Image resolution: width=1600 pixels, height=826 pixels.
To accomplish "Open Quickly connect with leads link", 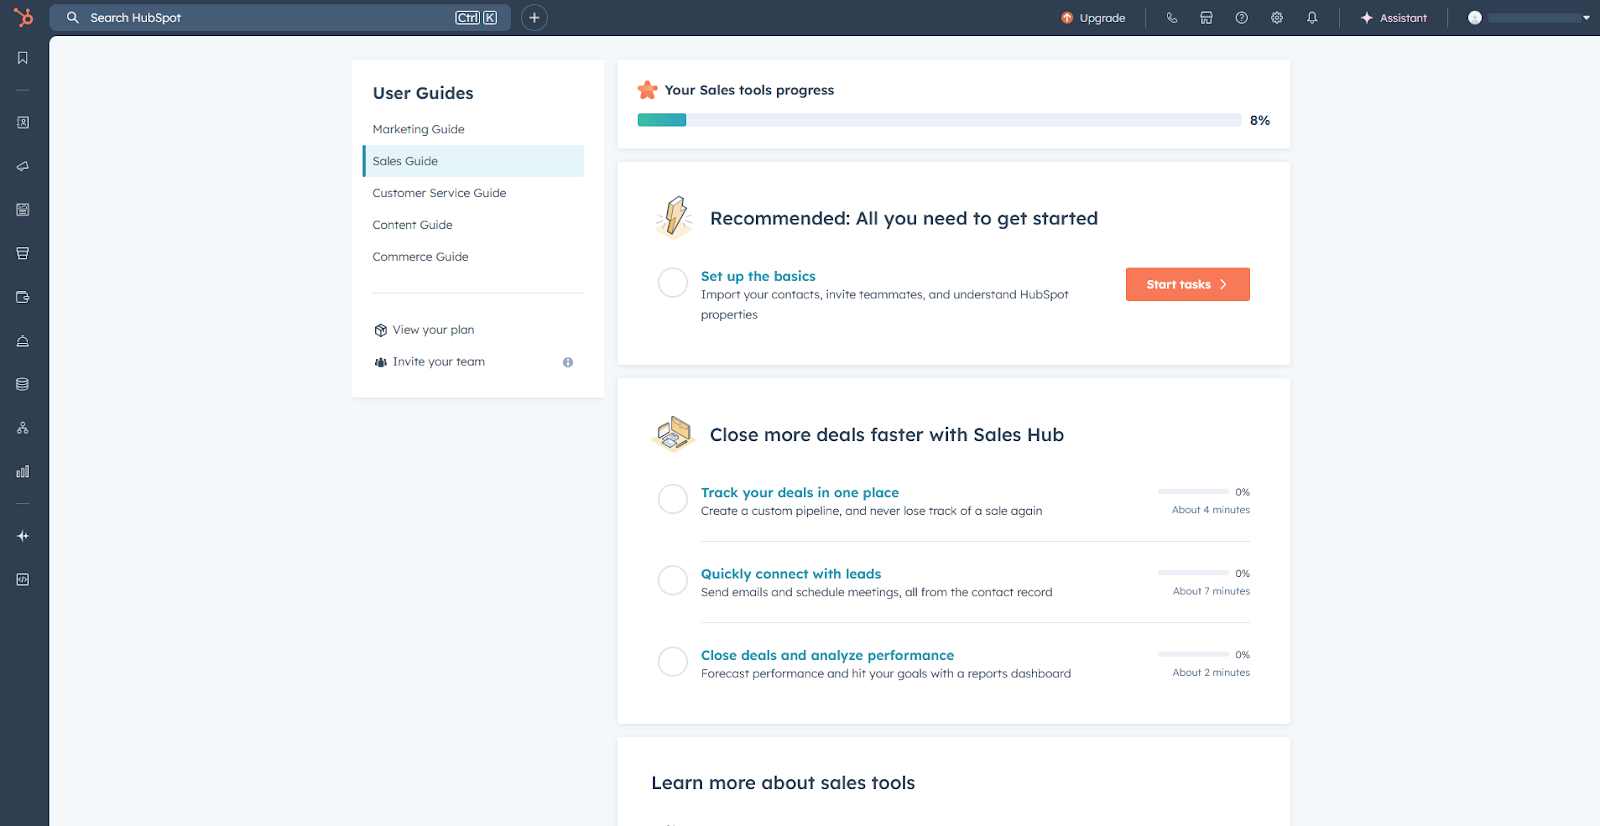I will [791, 574].
